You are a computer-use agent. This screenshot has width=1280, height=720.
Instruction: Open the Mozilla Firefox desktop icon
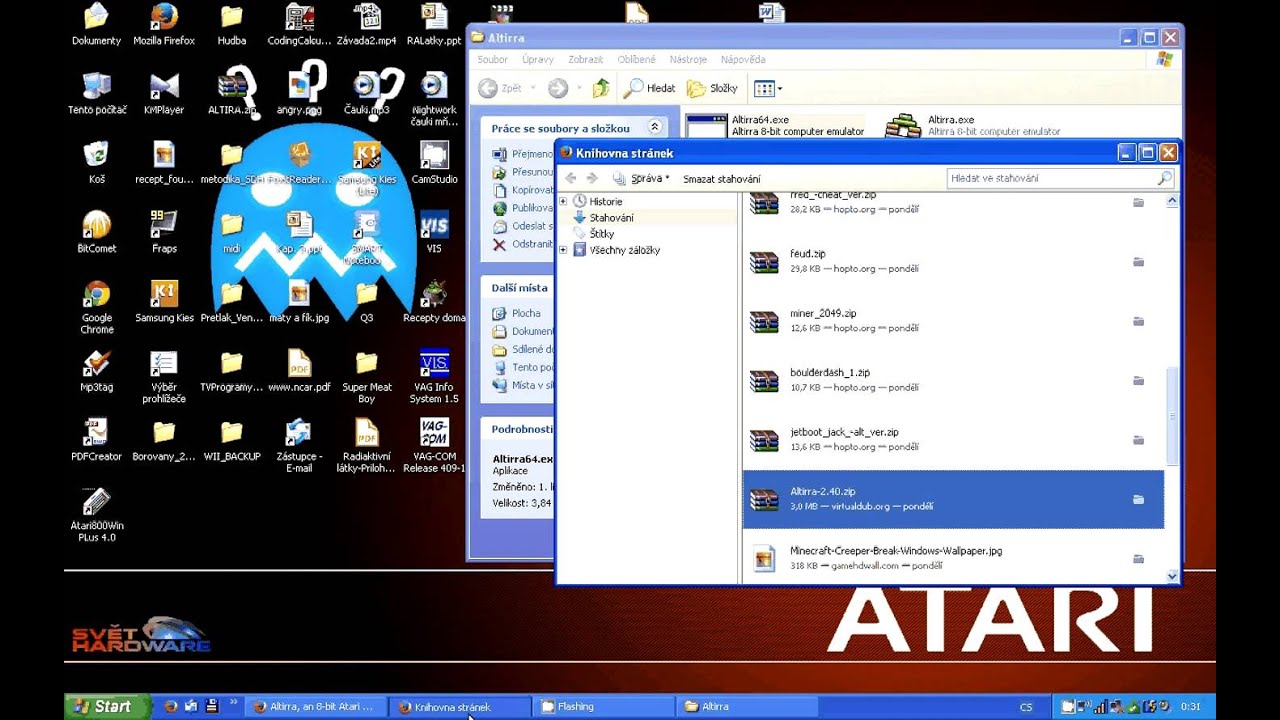point(164,25)
